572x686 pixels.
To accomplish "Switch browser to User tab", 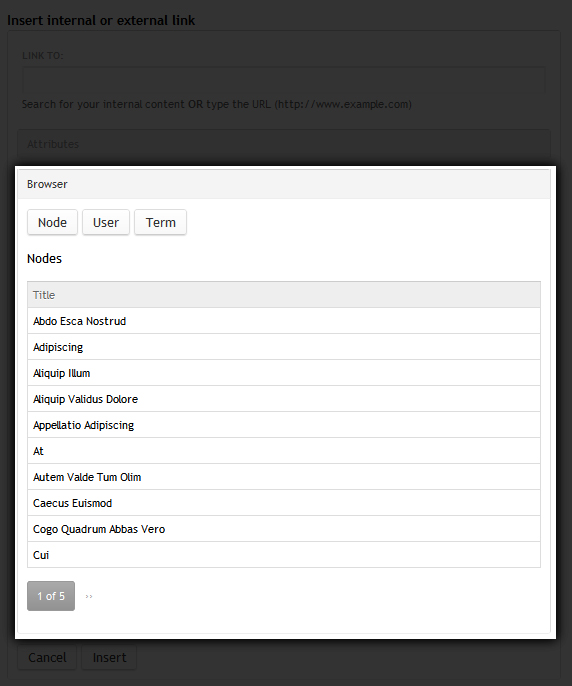I will 106,222.
